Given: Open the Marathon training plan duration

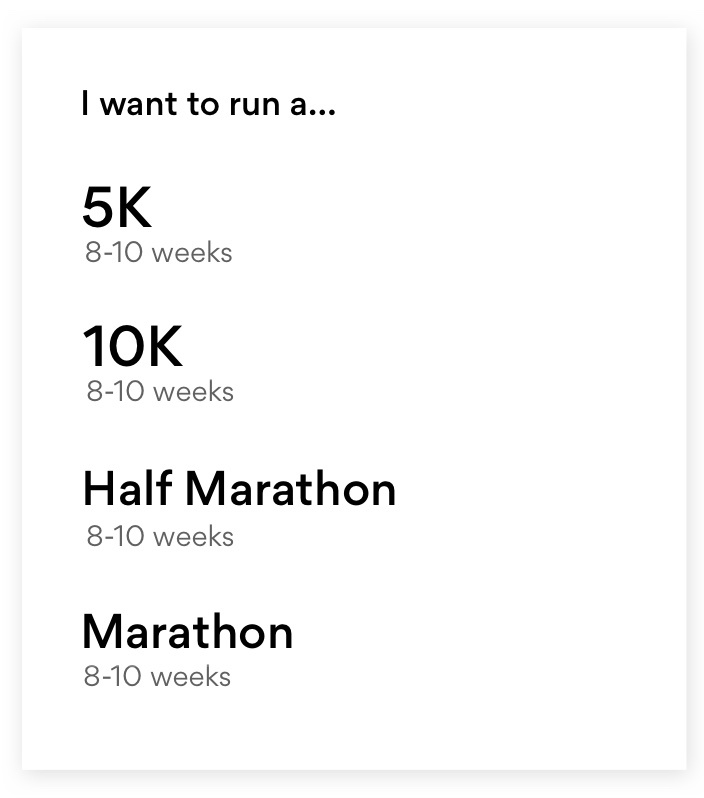Looking at the screenshot, I should pos(157,677).
